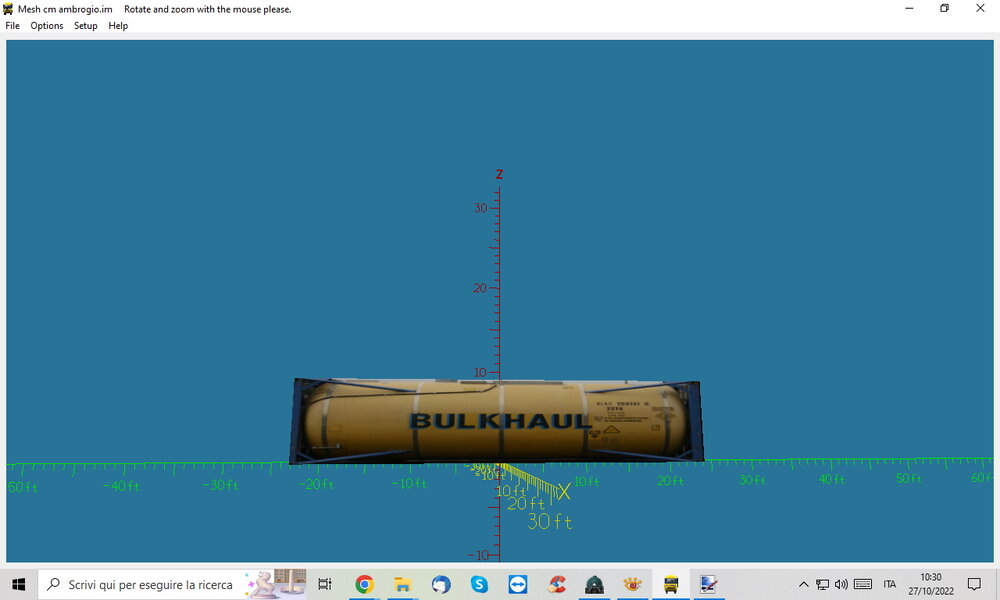Open the File menu
The image size is (1000, 600).
pyautogui.click(x=12, y=26)
